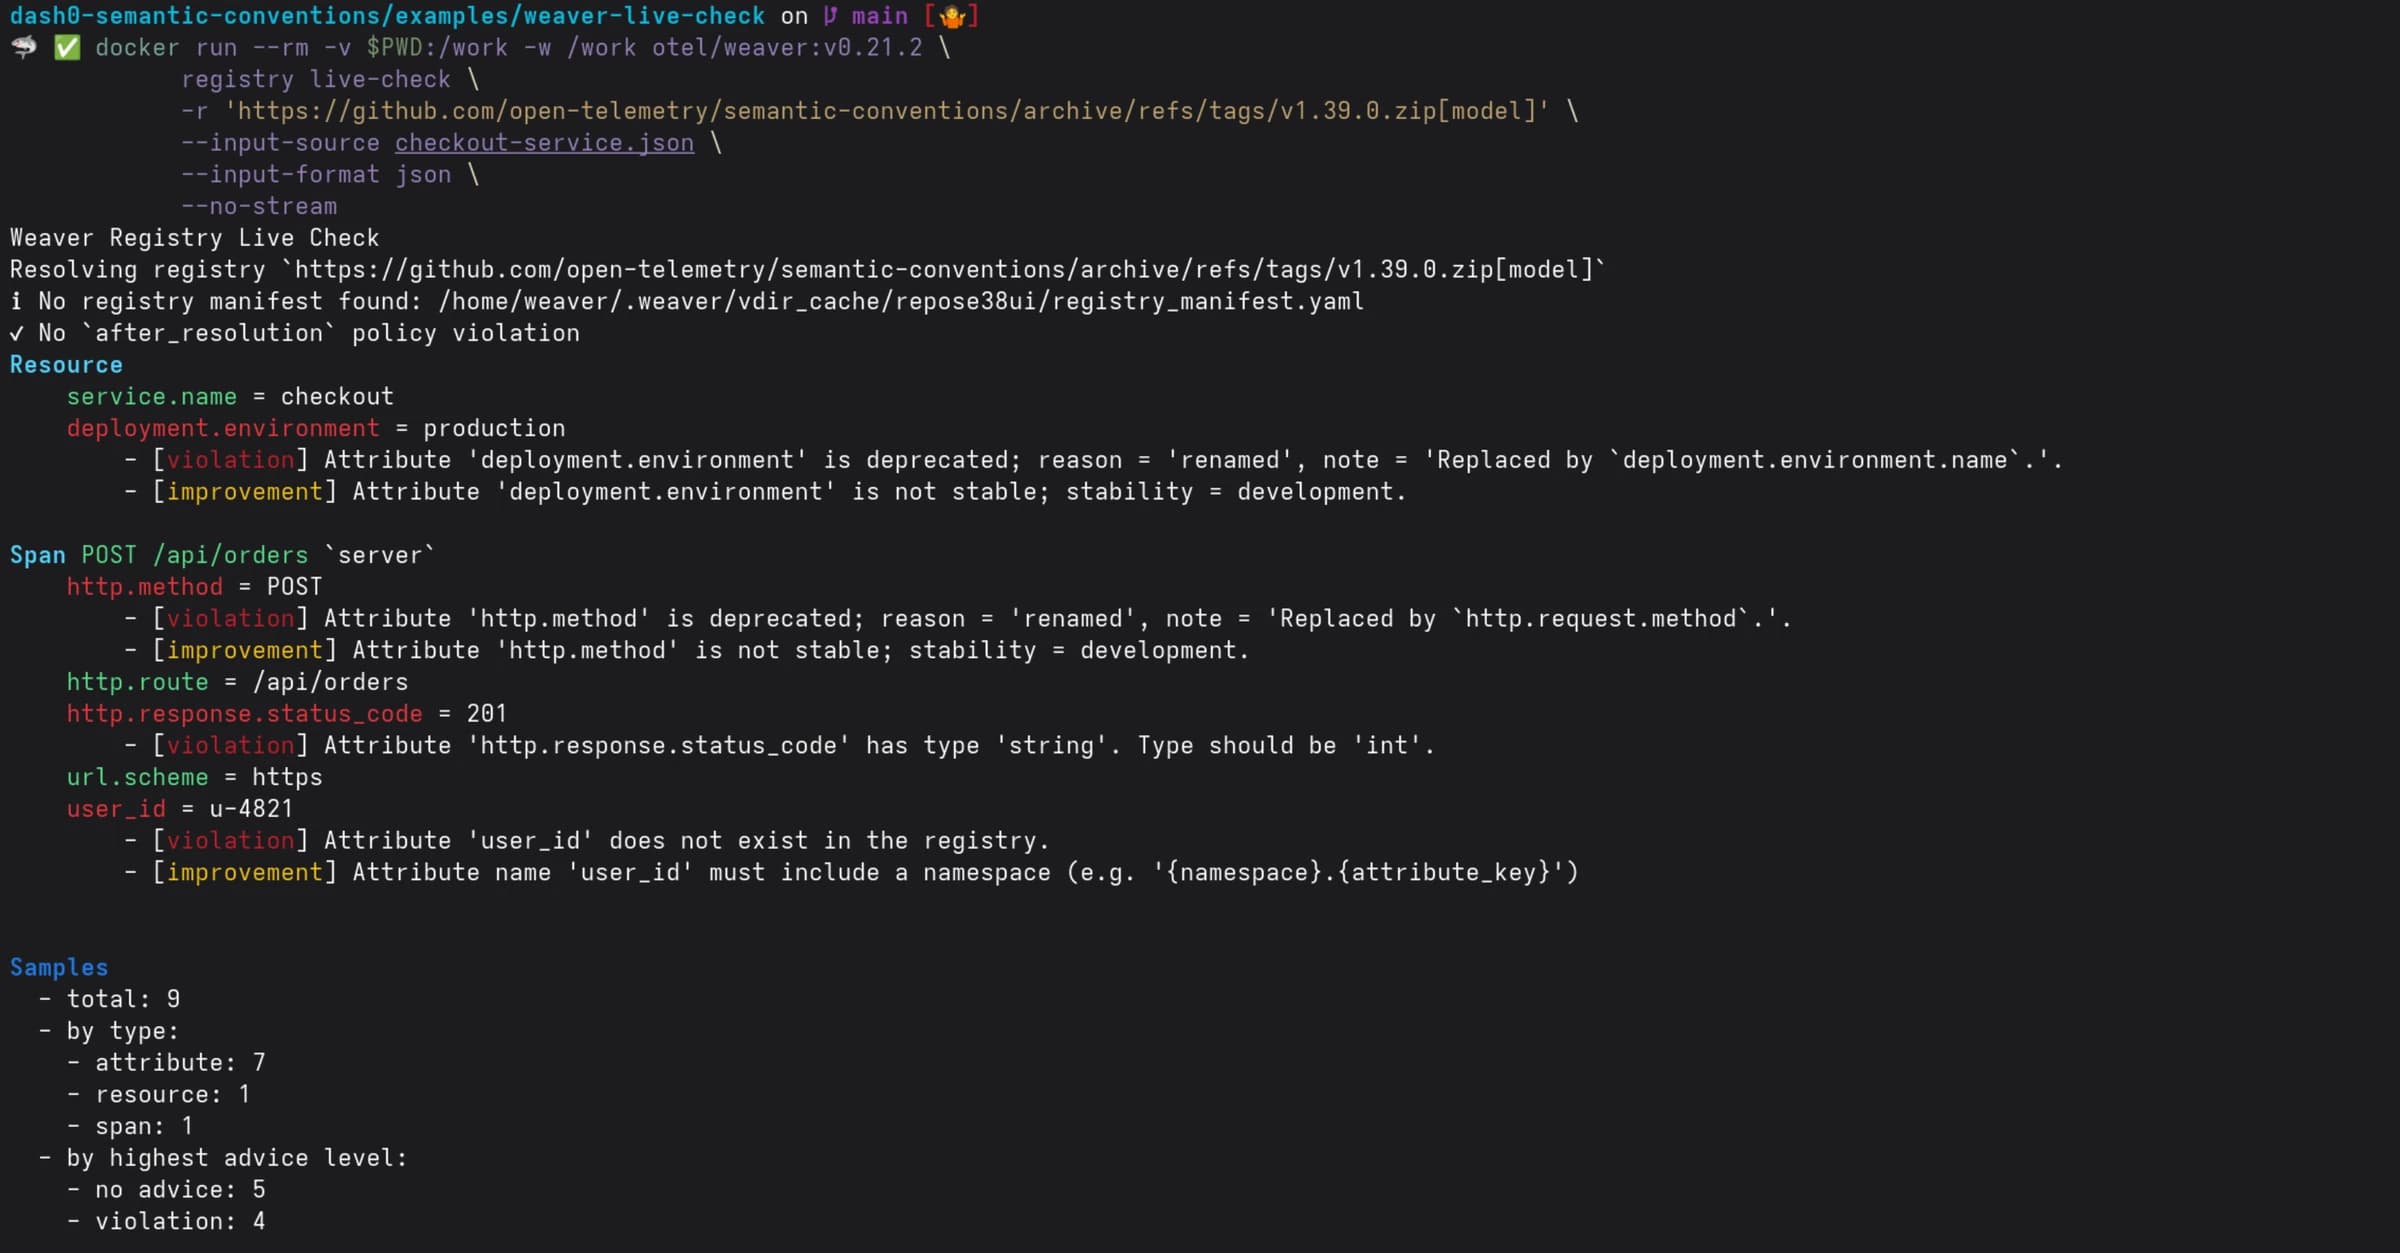Click the '--input-format json' option
Viewport: 2400px width, 1253px height.
pyautogui.click(x=316, y=175)
